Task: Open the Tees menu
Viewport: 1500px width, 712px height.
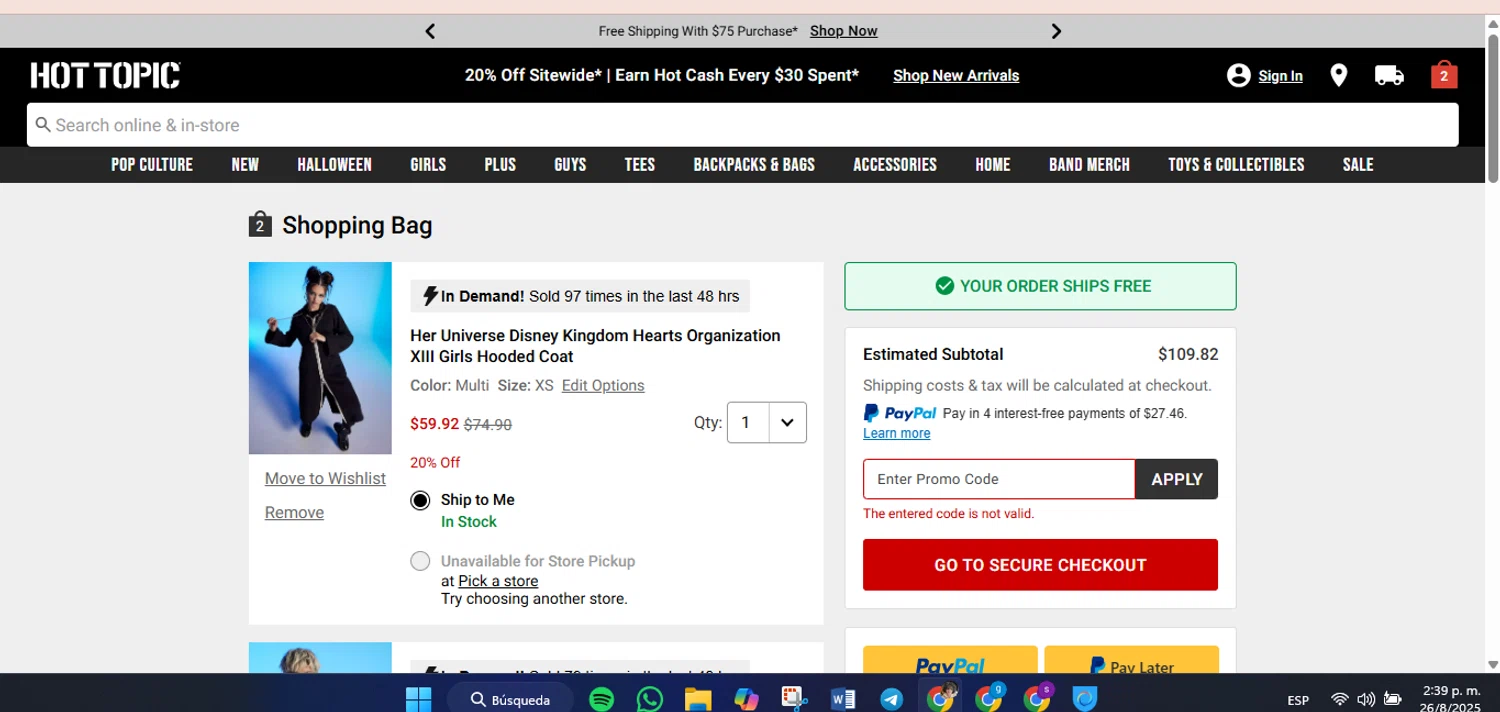Action: coord(640,165)
